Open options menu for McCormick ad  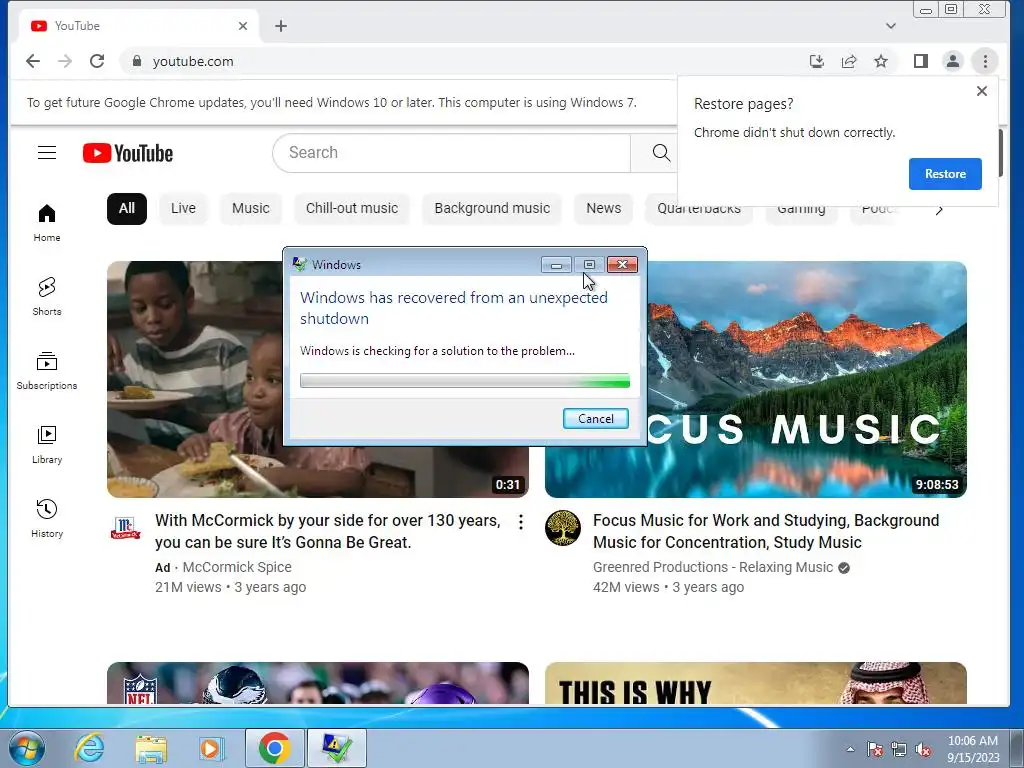[520, 522]
